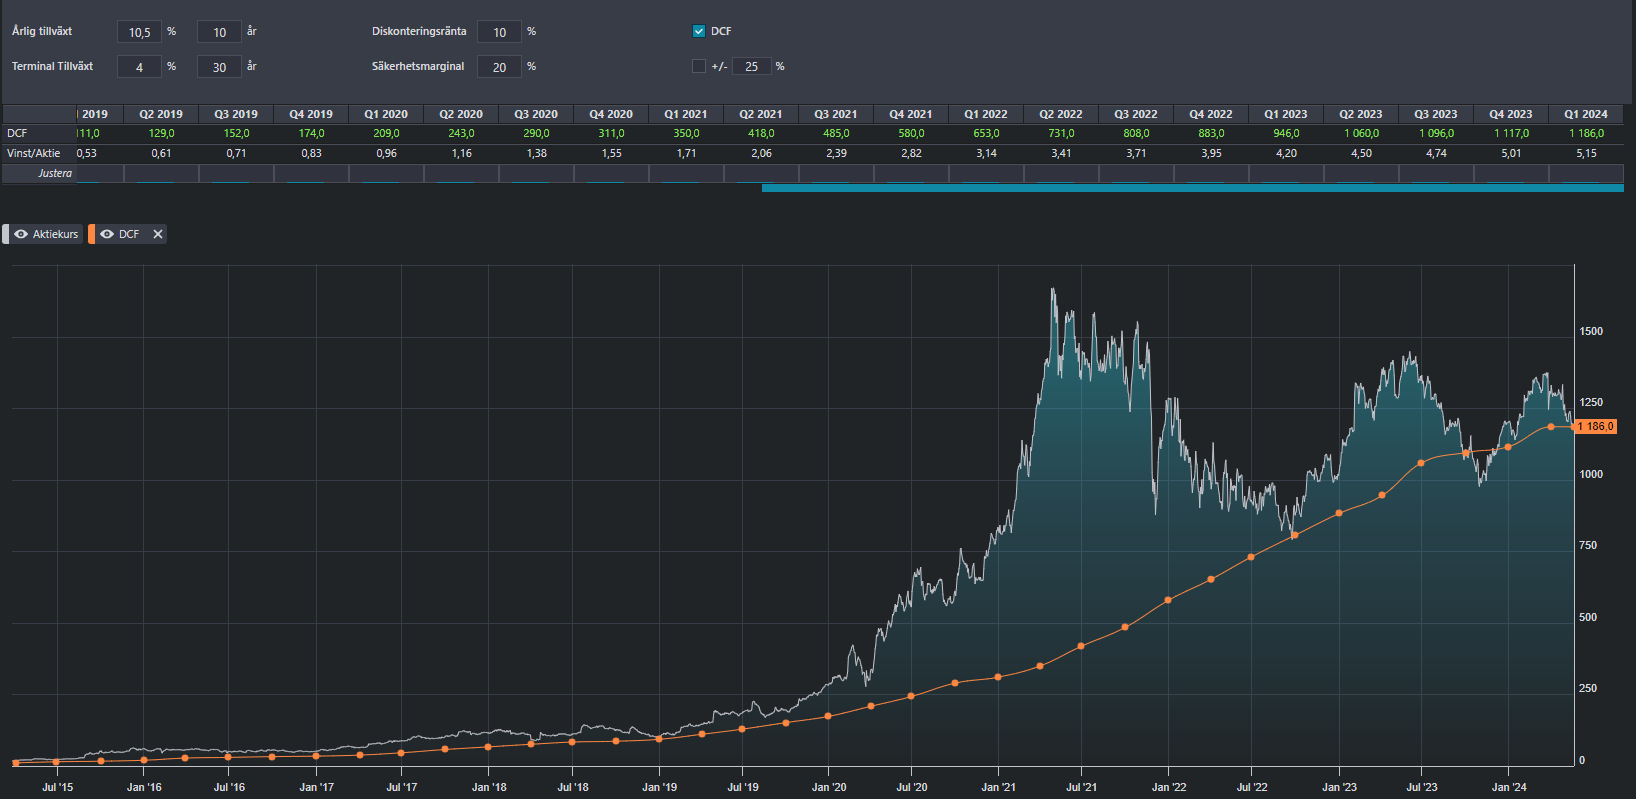Image resolution: width=1636 pixels, height=799 pixels.
Task: Edit Årlig tillväxt percent field
Action: point(139,32)
